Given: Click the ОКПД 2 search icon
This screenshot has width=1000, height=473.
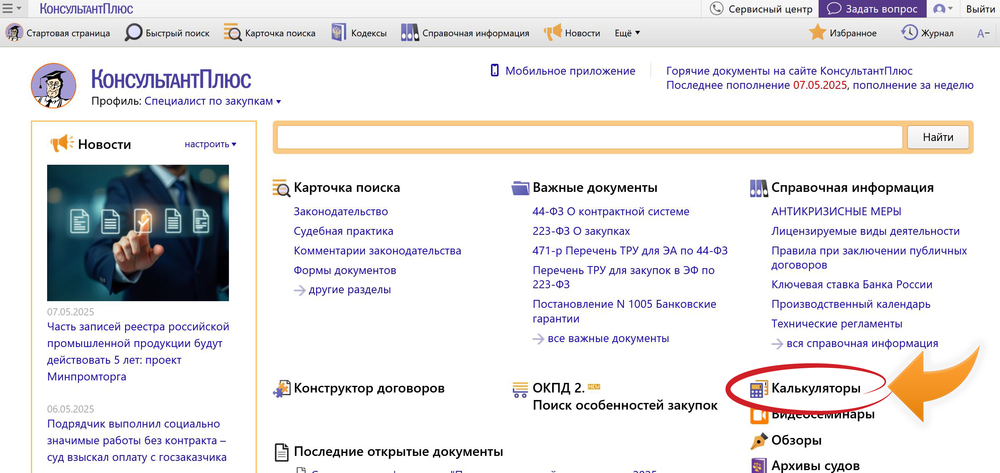Looking at the screenshot, I should tap(520, 389).
